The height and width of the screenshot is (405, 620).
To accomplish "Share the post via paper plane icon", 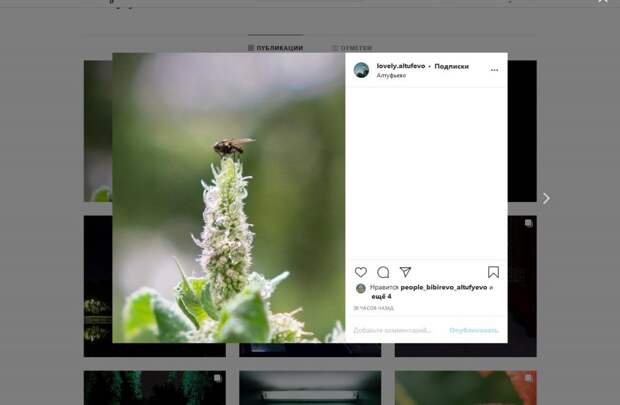I will click(x=405, y=272).
